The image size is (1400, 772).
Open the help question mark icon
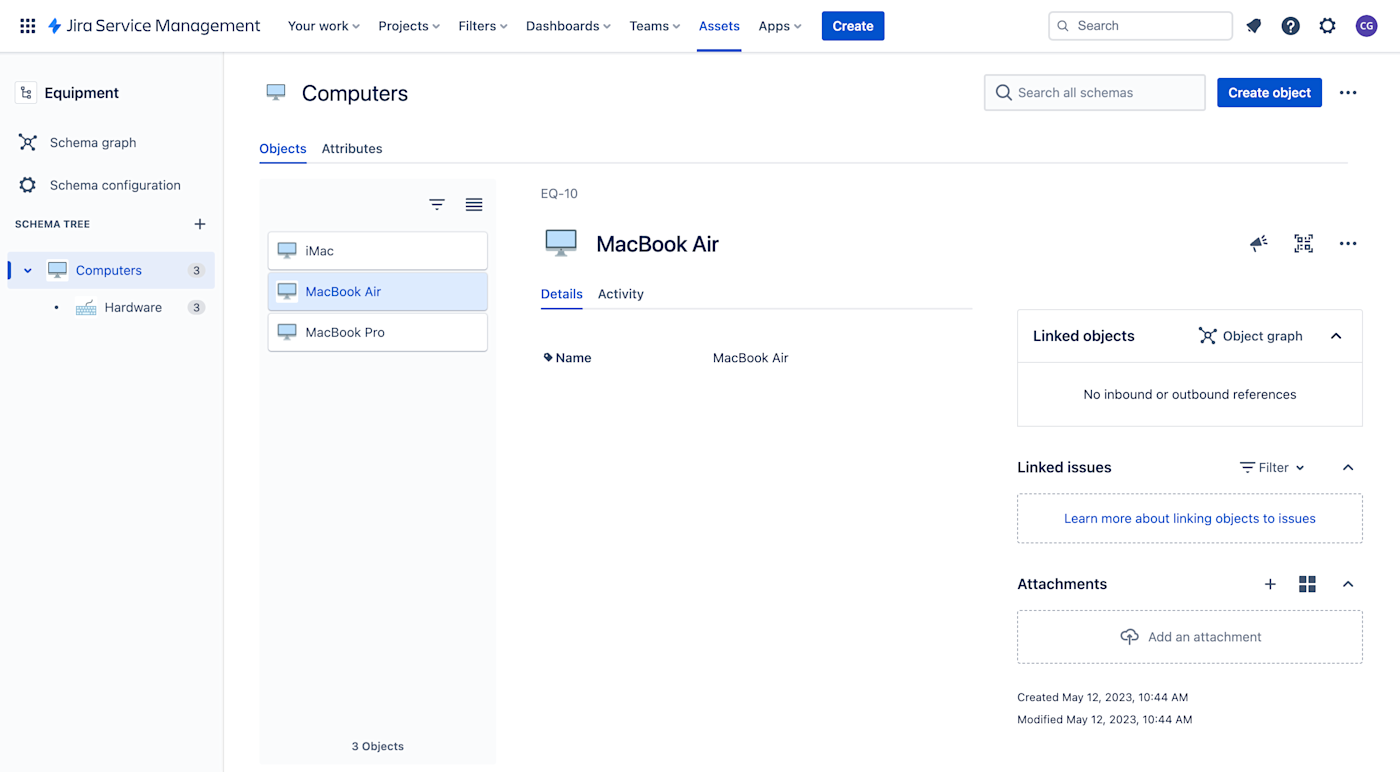click(x=1291, y=26)
